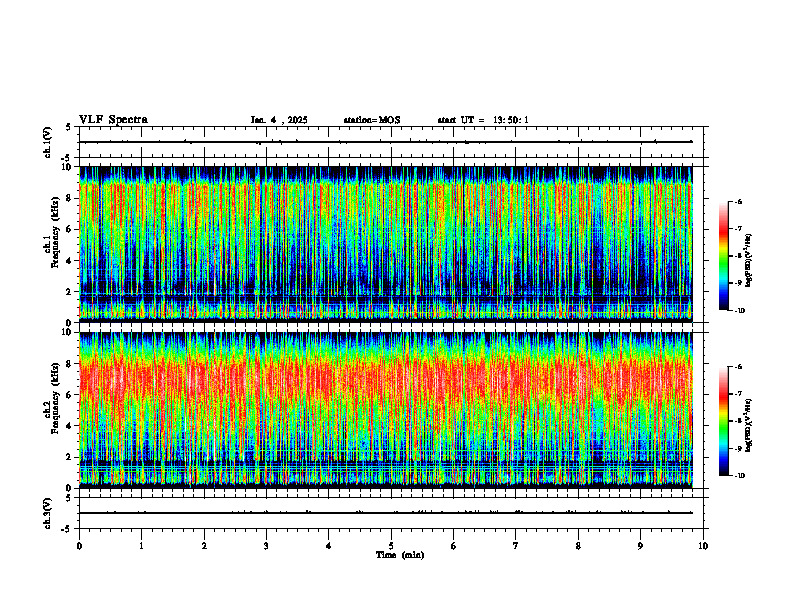
Task: Click time axis tick label "9"
Action: pos(640,546)
